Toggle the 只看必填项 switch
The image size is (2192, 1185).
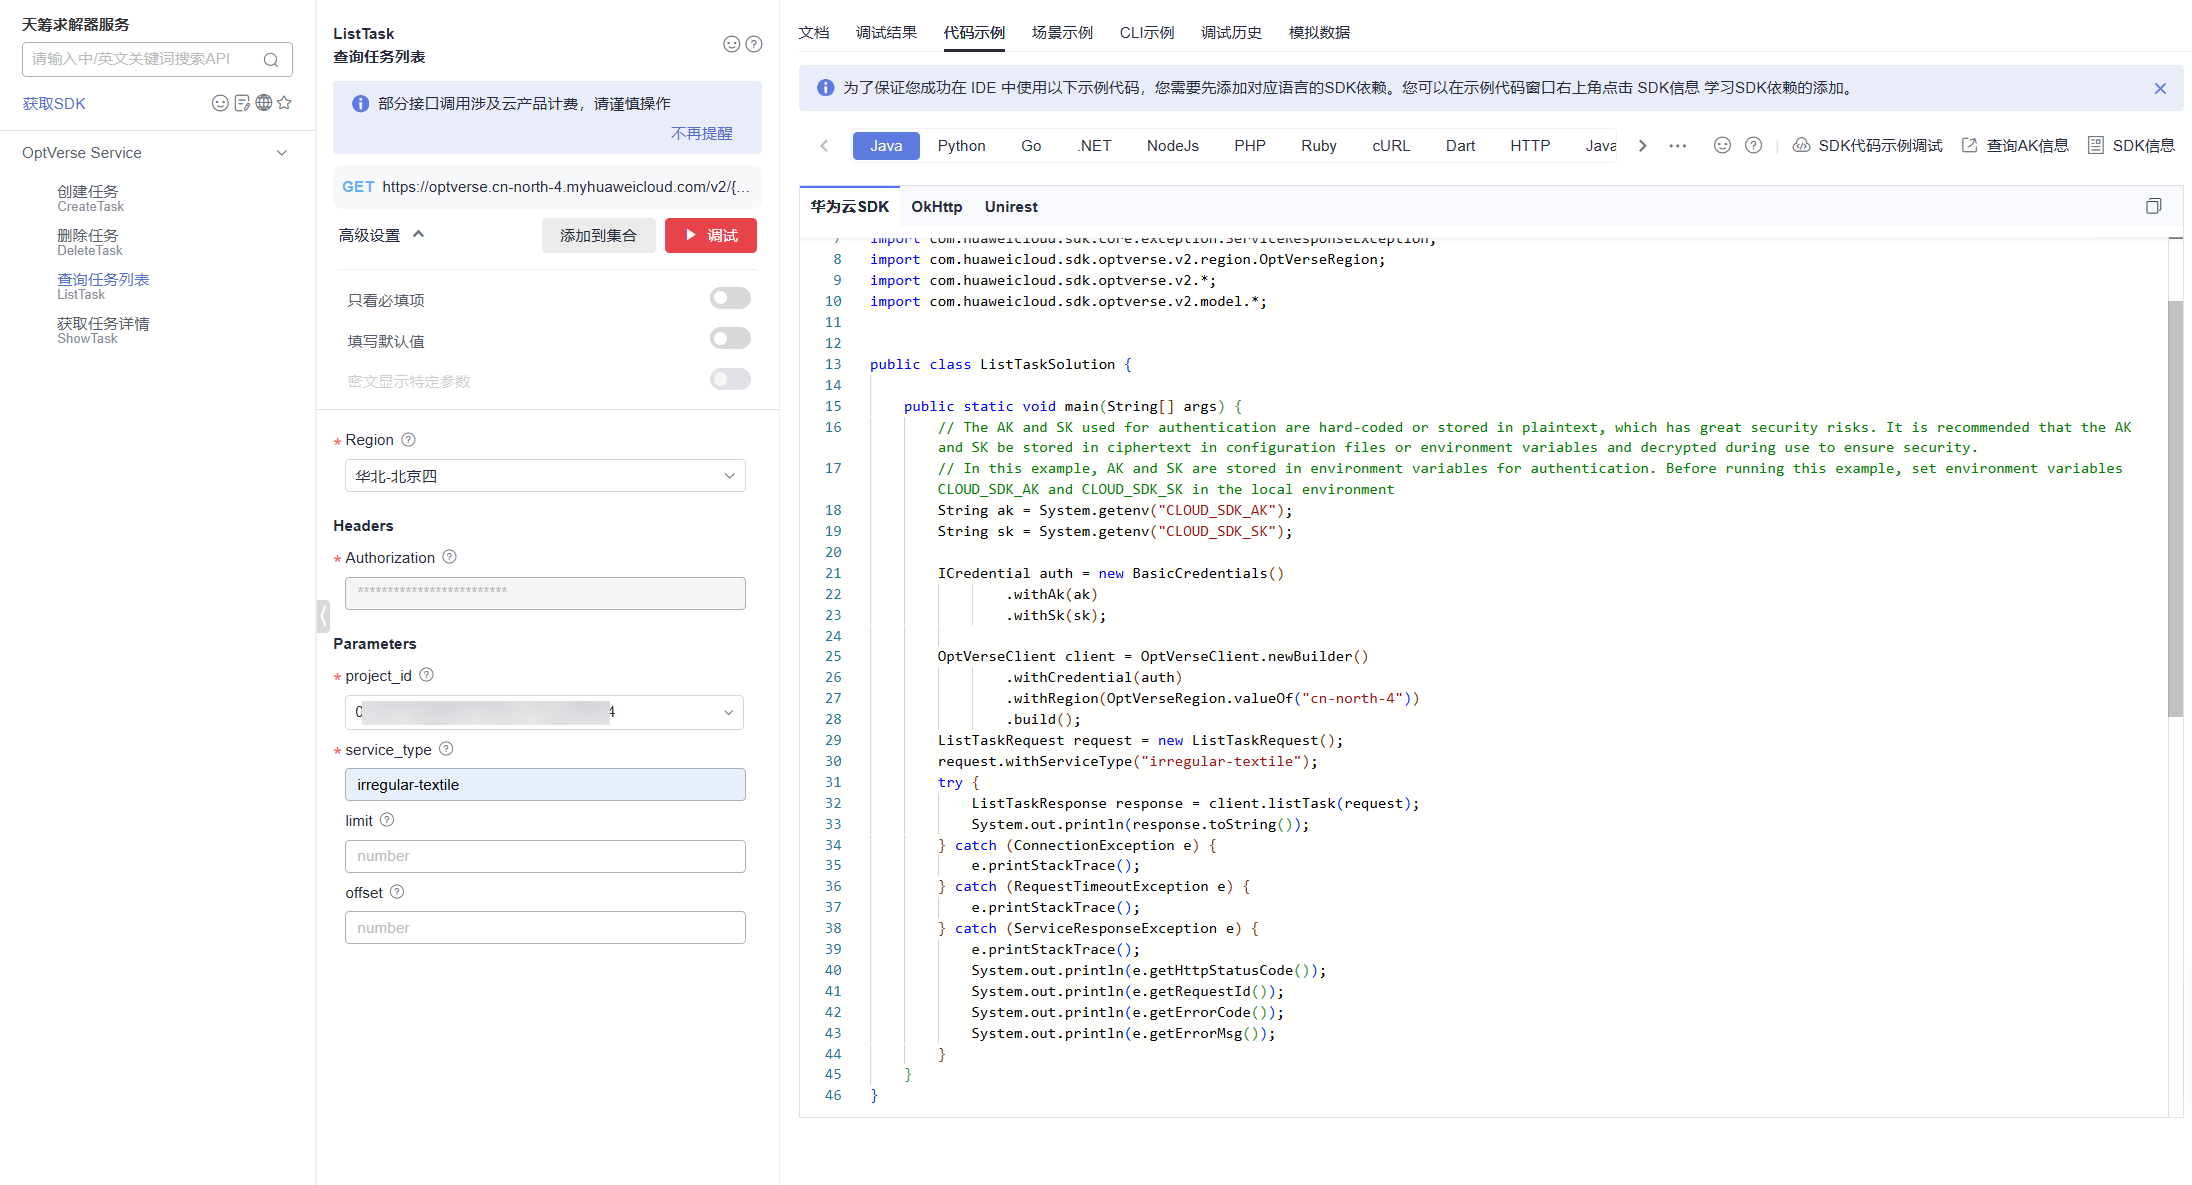click(730, 298)
